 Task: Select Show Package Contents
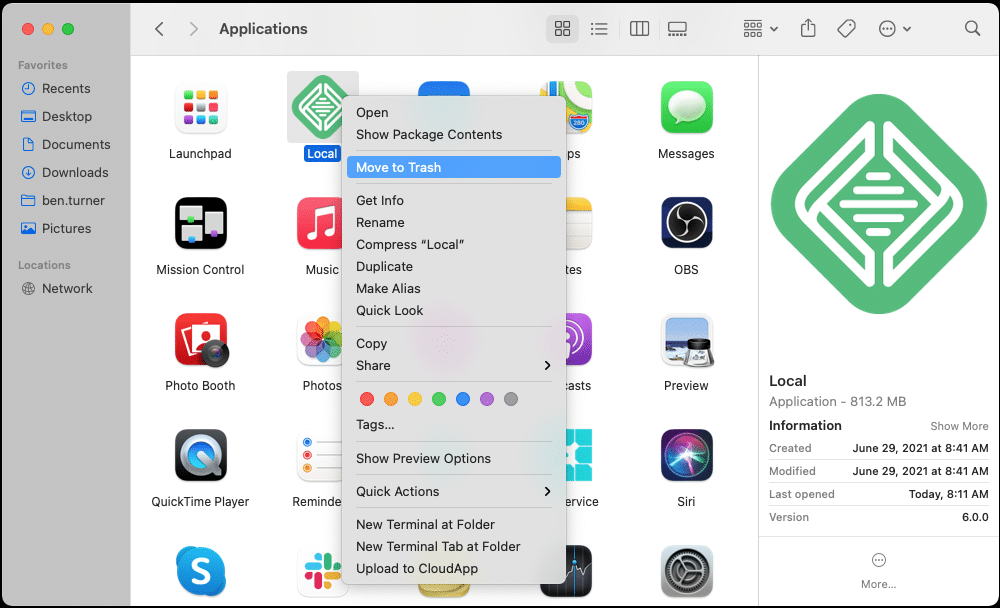pos(429,134)
